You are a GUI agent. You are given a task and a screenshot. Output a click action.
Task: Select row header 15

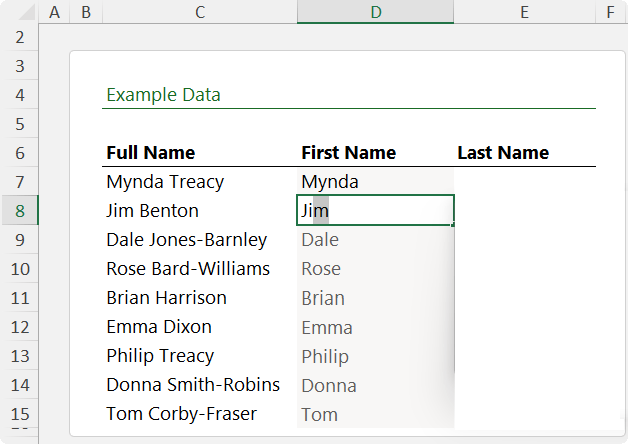[19, 414]
